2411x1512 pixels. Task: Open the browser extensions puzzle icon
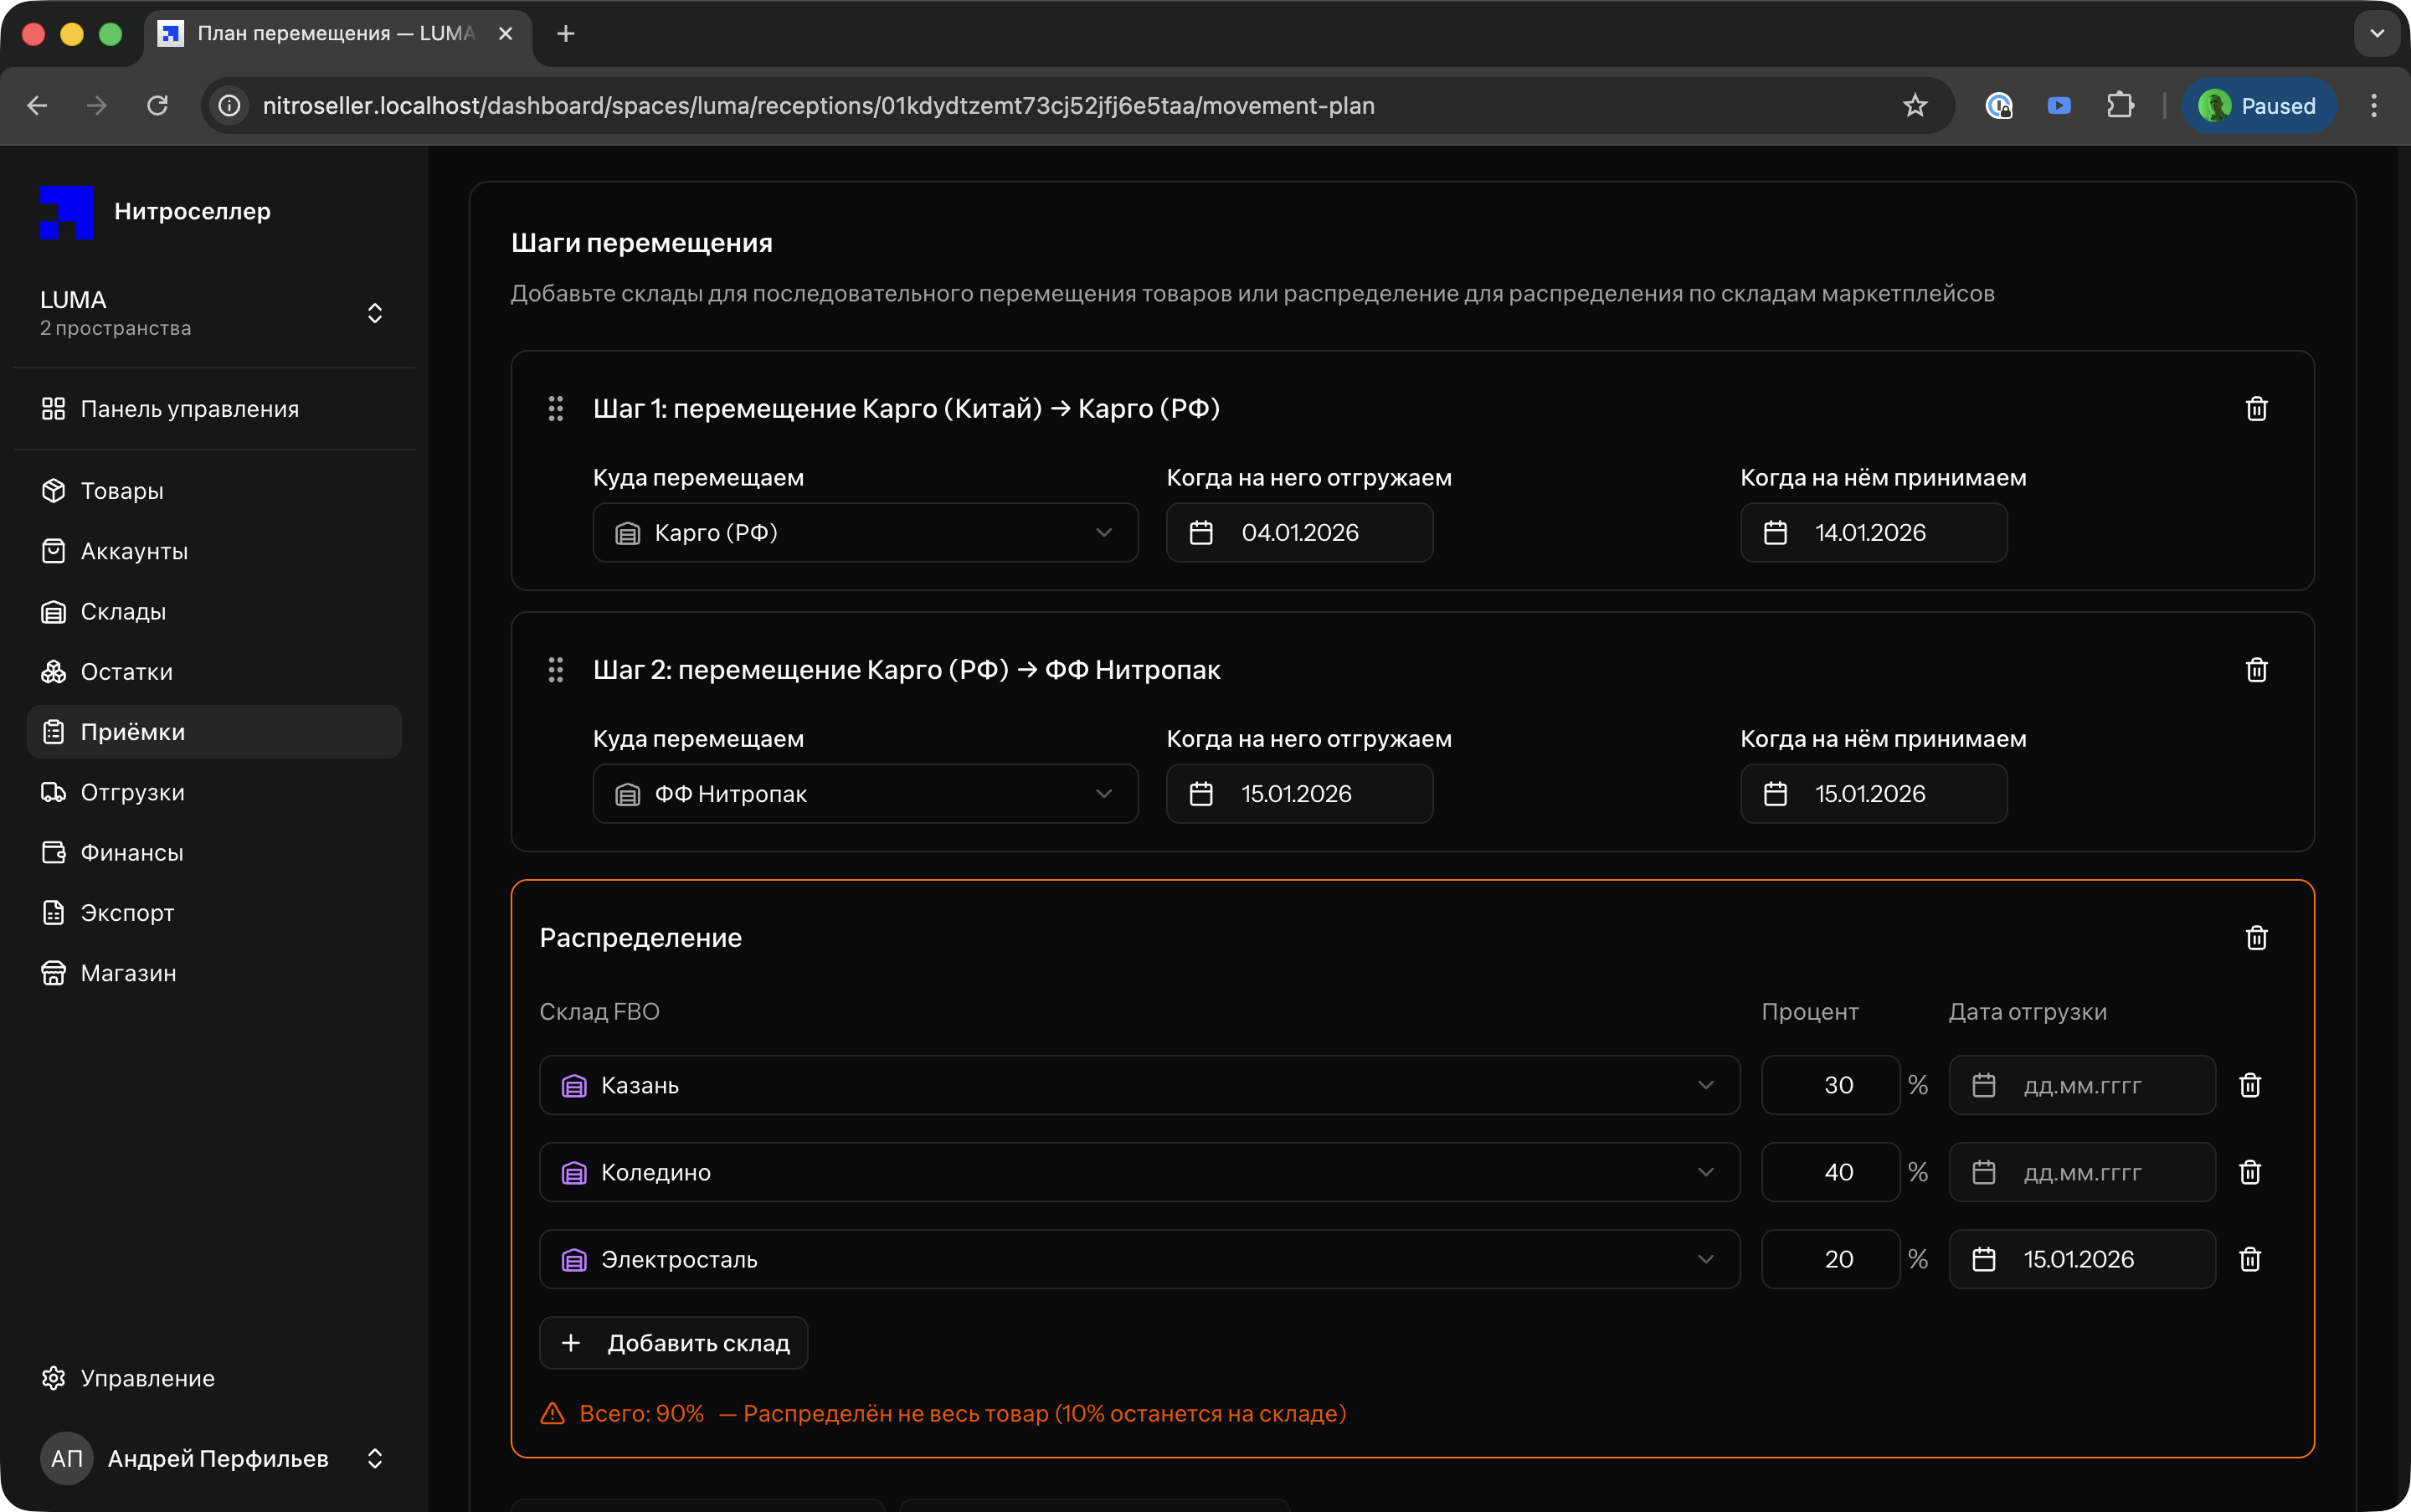2120,106
